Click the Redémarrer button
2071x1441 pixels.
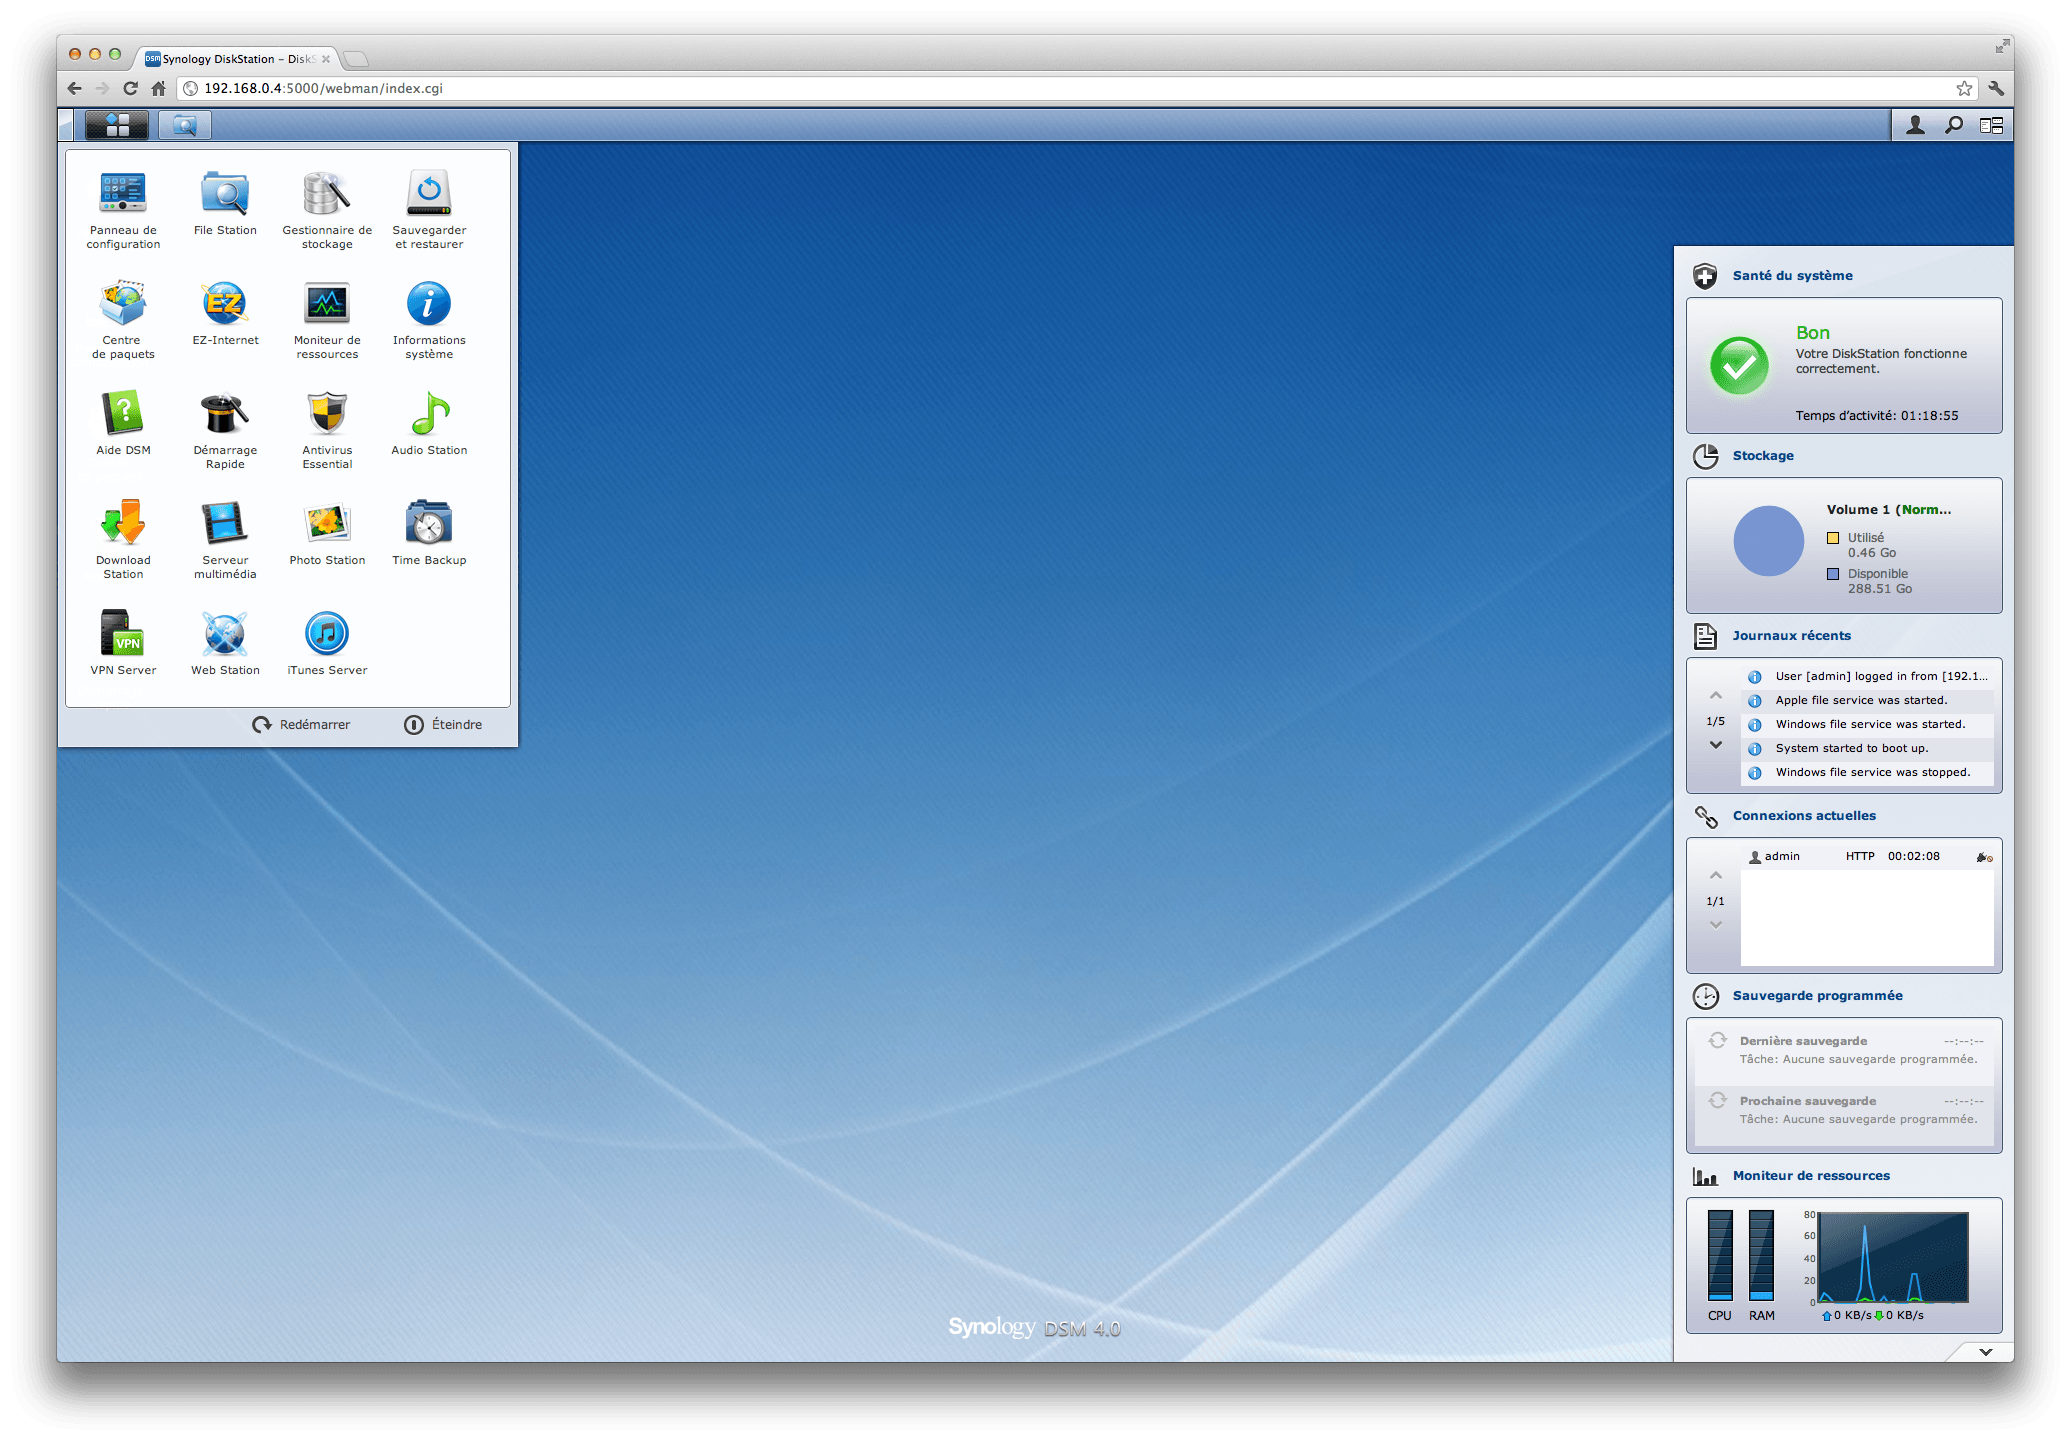click(301, 725)
